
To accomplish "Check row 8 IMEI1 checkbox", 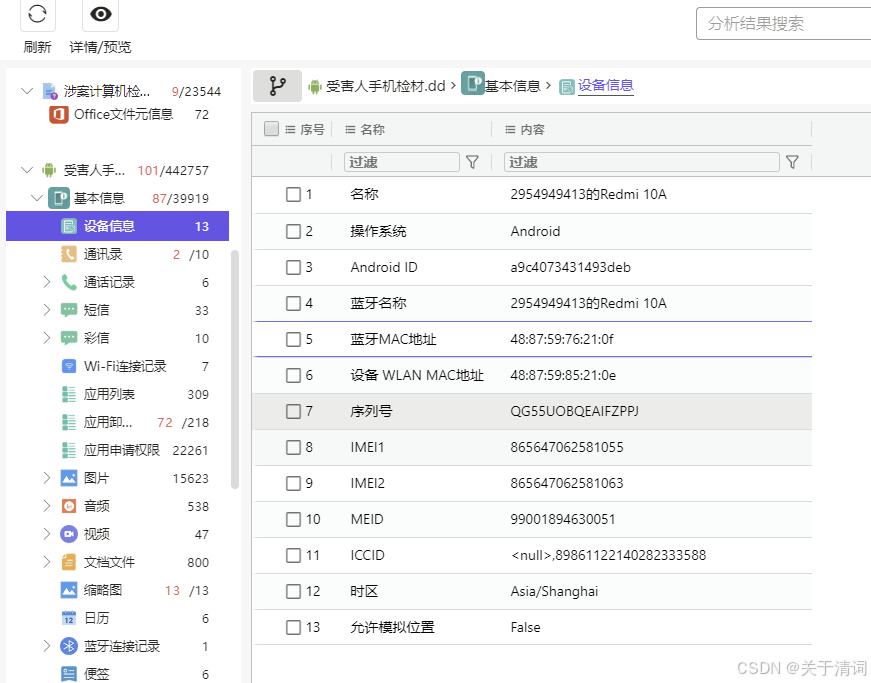I will (293, 447).
